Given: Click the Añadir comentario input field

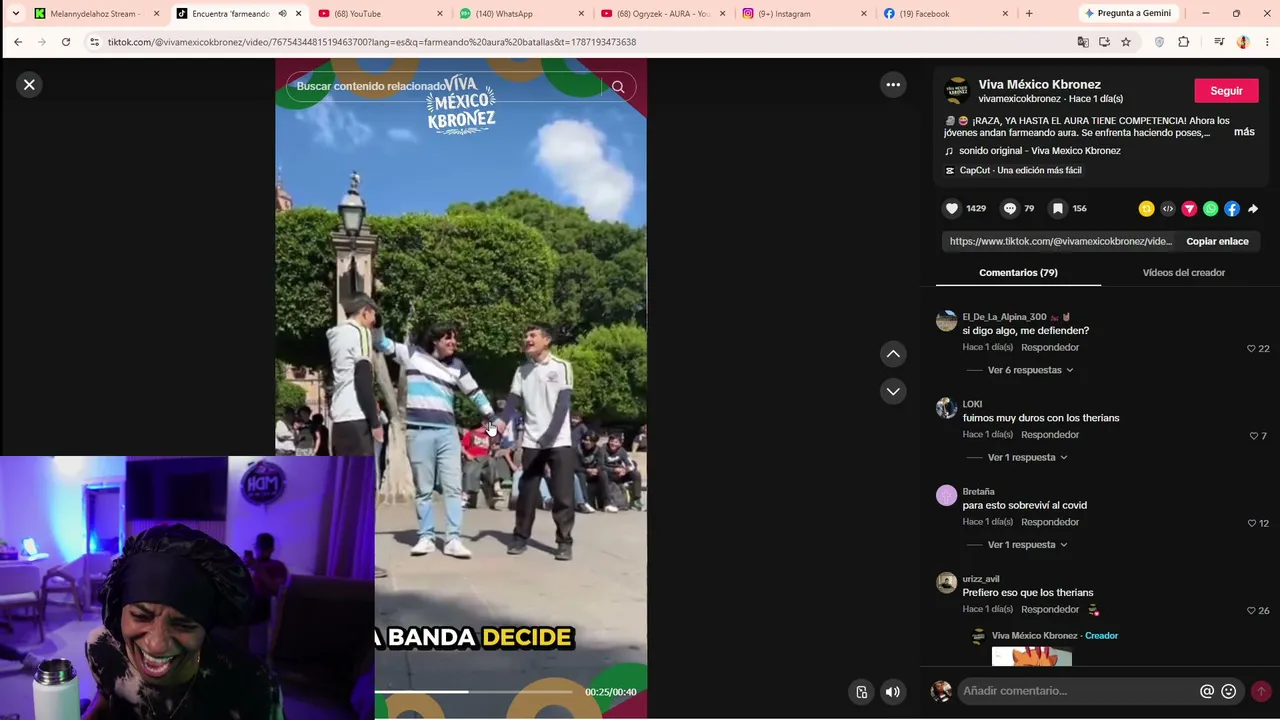Looking at the screenshot, I should click(x=1077, y=691).
